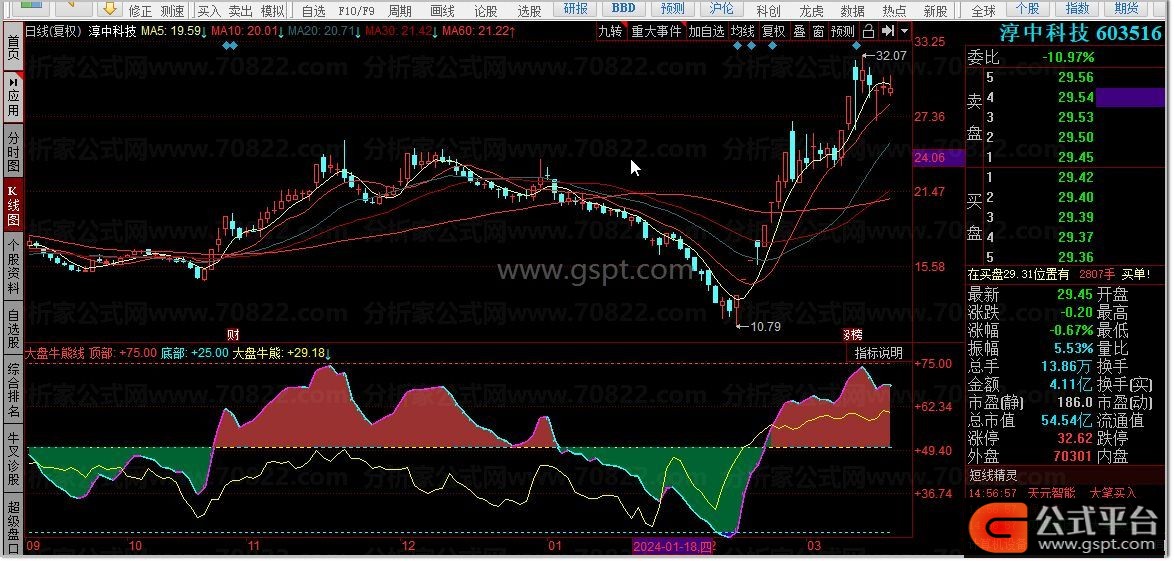Click the 研报 research reports button
Screen dimensions: 1174x561
[x=575, y=8]
